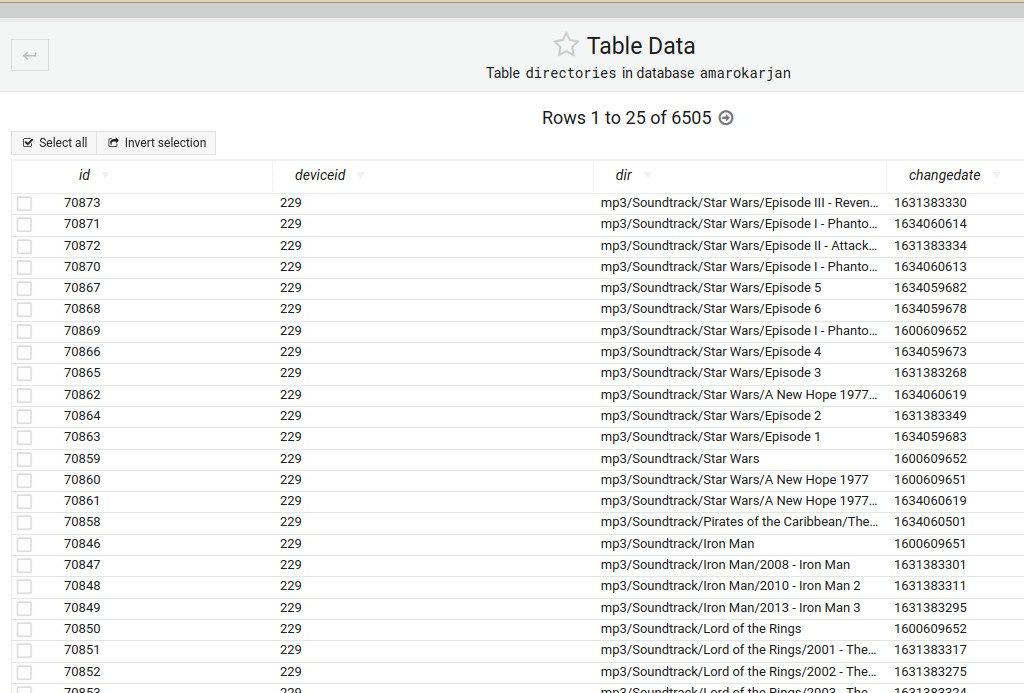Star this table as favorite
Image resolution: width=1024 pixels, height=693 pixels.
[x=566, y=45]
